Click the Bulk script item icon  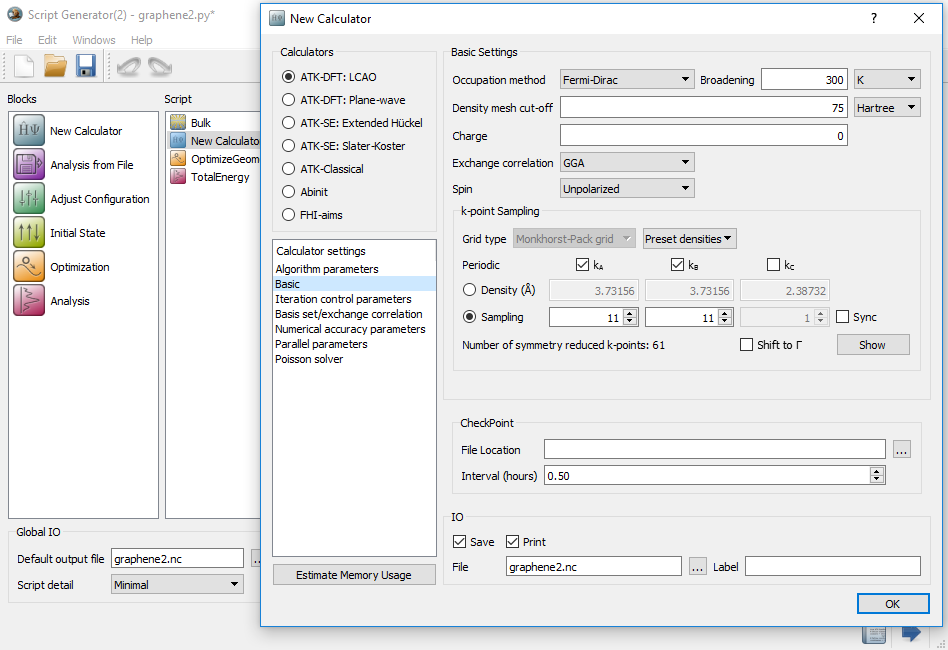click(178, 122)
